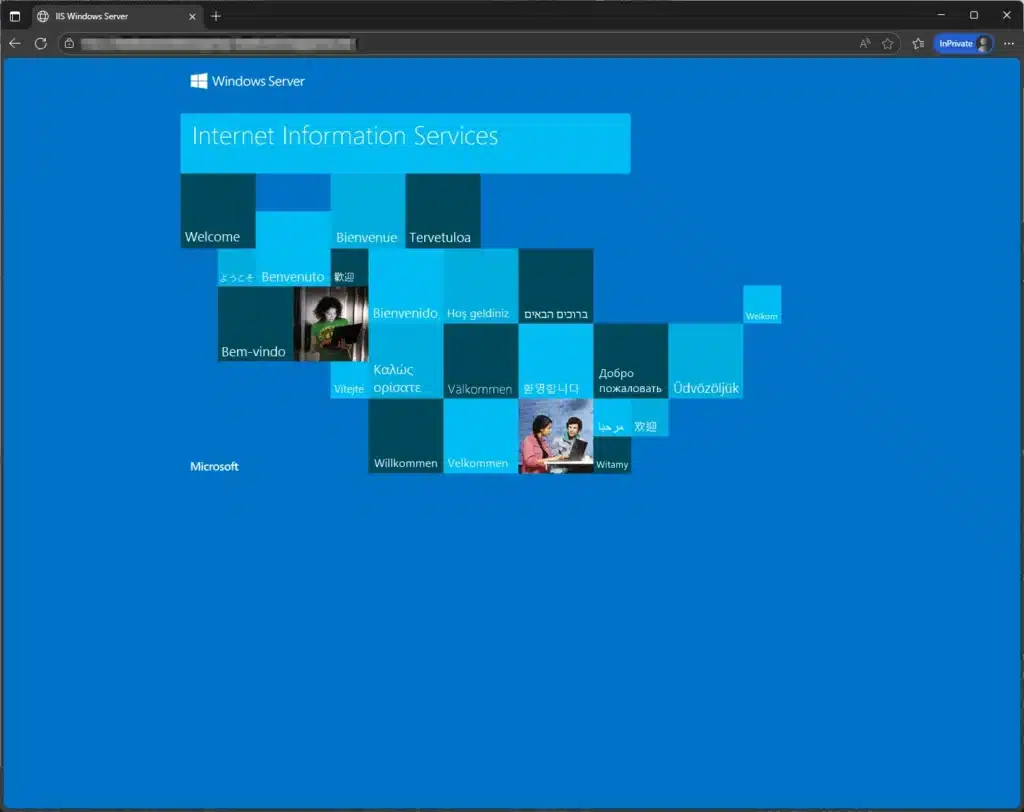Add this page to favorites (star icon)
Screen dimensions: 1024x812
pos(888,43)
